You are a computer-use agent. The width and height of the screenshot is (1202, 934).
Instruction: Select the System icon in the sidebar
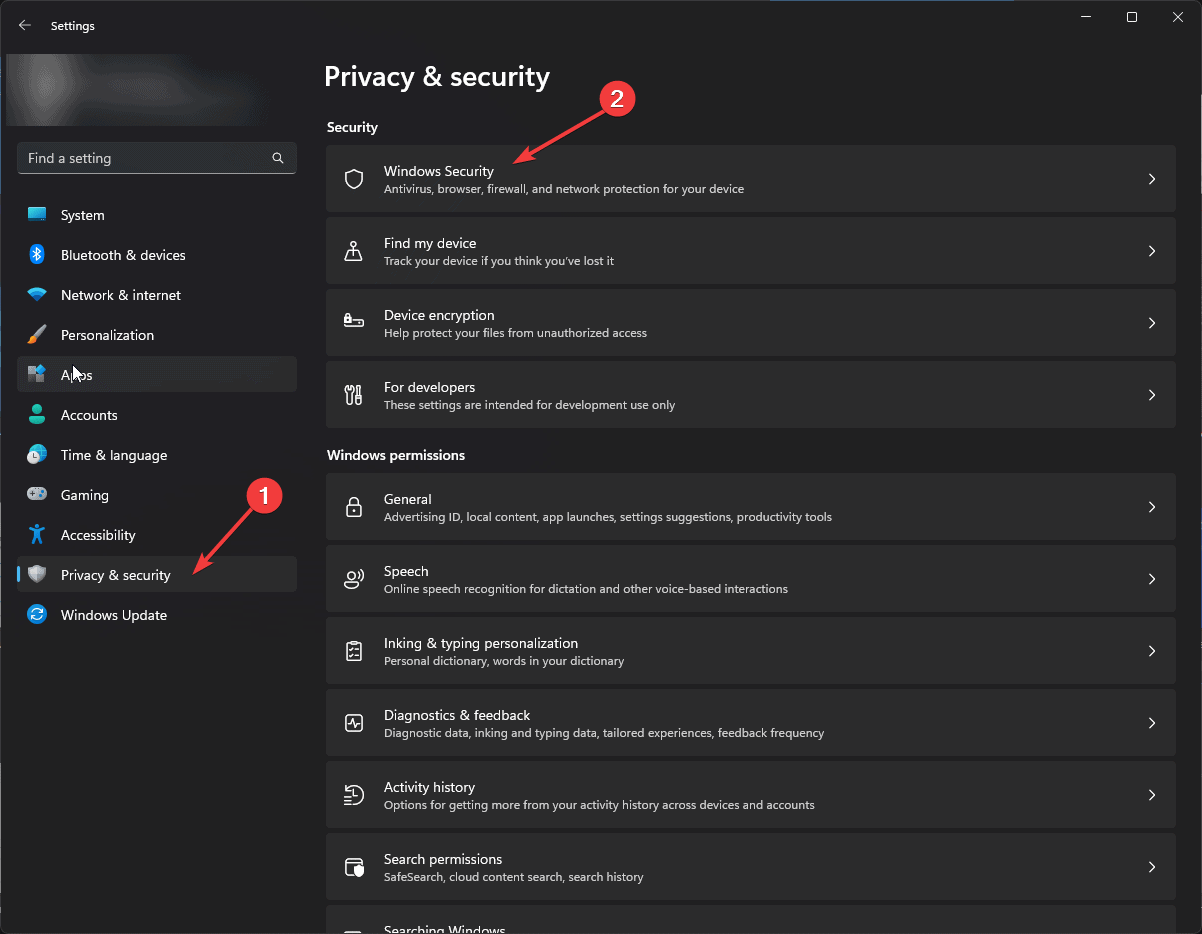[38, 214]
